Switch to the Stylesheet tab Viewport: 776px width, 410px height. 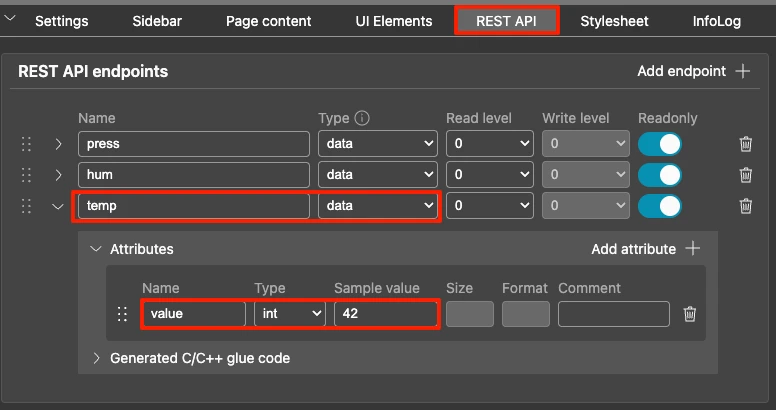(612, 21)
